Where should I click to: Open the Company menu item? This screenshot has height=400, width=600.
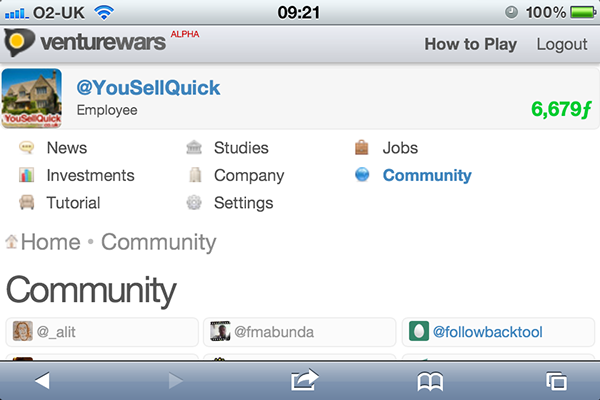click(249, 176)
